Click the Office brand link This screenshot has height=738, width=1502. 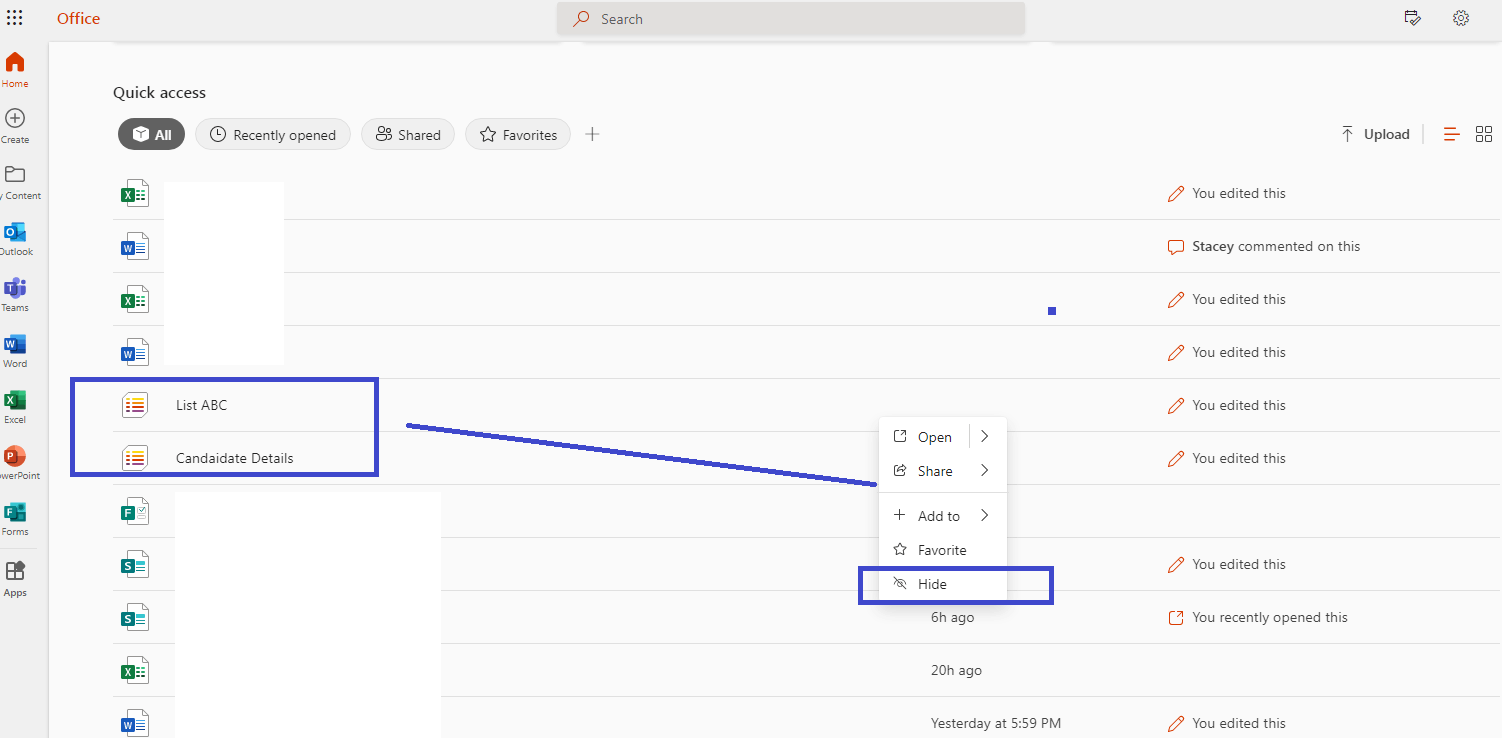78,19
